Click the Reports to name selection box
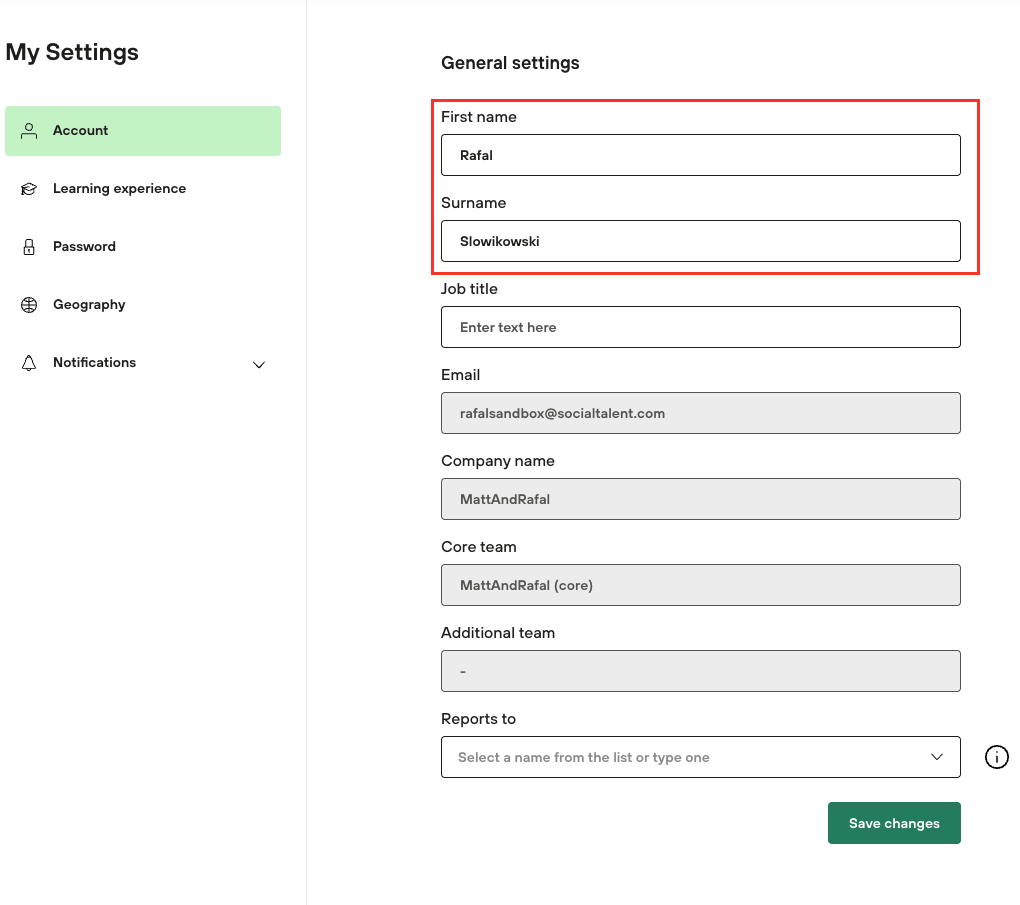Image resolution: width=1020 pixels, height=905 pixels. pyautogui.click(x=680, y=757)
